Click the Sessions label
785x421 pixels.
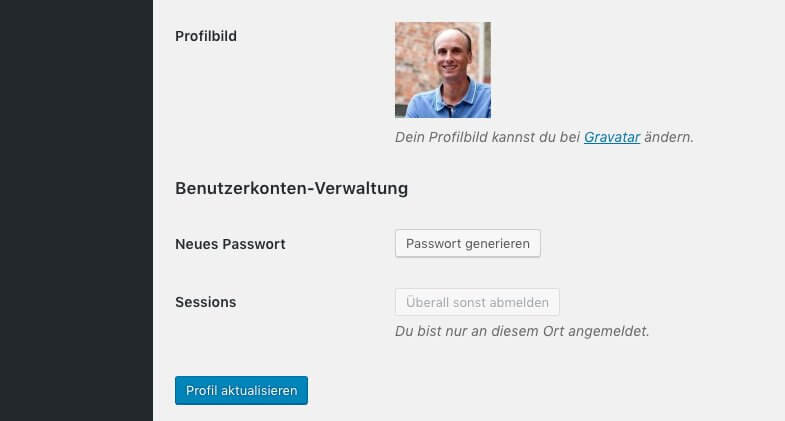click(206, 302)
